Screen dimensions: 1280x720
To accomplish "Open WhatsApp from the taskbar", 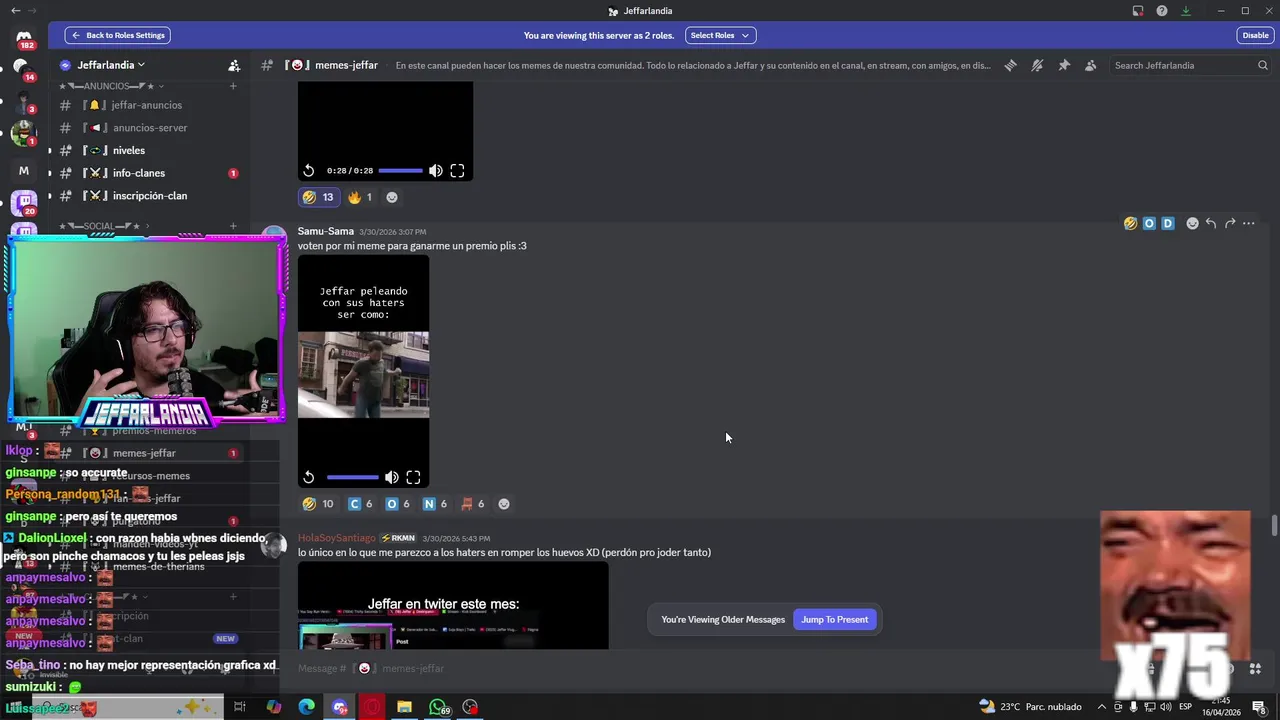I will click(x=438, y=707).
